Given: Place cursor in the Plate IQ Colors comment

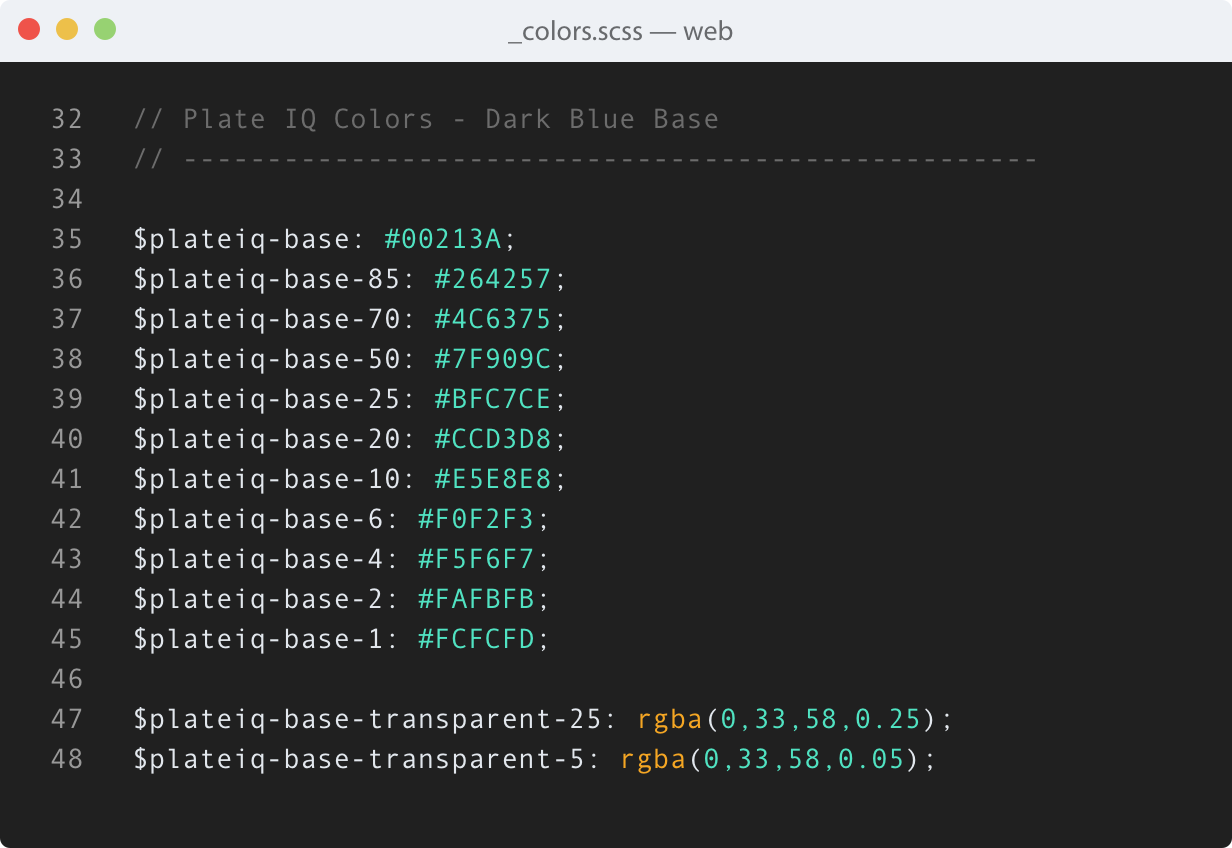Looking at the screenshot, I should tap(426, 119).
